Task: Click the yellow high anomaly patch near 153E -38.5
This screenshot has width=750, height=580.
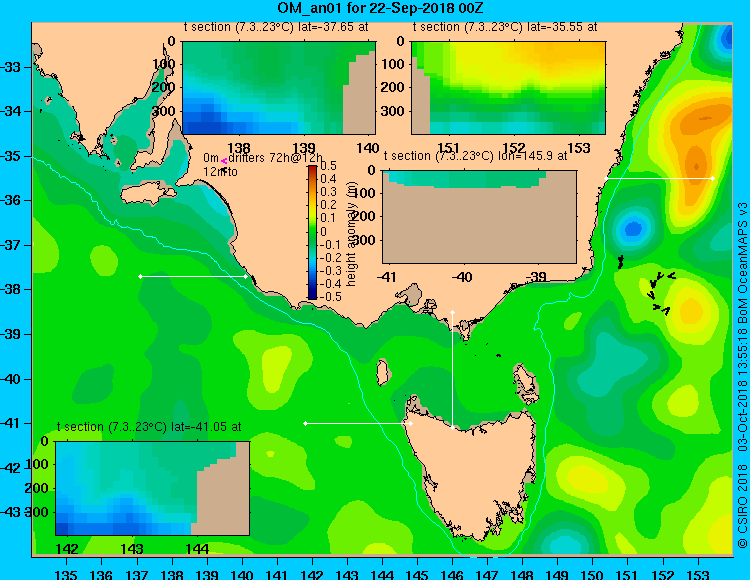Action: (x=691, y=311)
